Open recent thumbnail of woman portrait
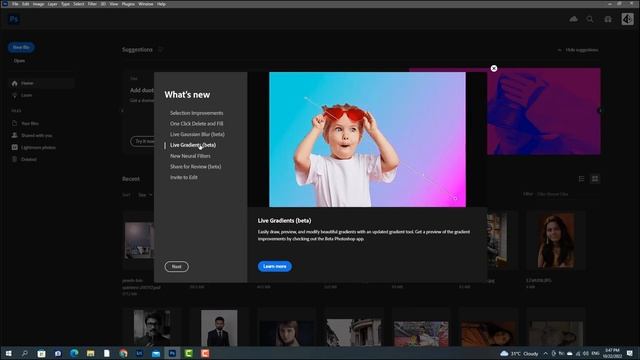Image resolution: width=640 pixels, height=360 pixels. pos(556,240)
